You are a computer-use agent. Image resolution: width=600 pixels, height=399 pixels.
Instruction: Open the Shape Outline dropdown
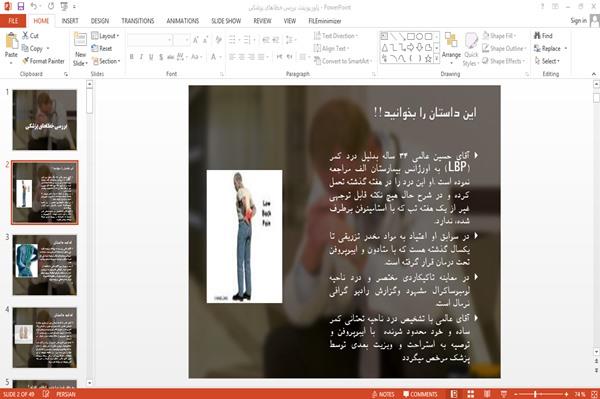click(504, 49)
